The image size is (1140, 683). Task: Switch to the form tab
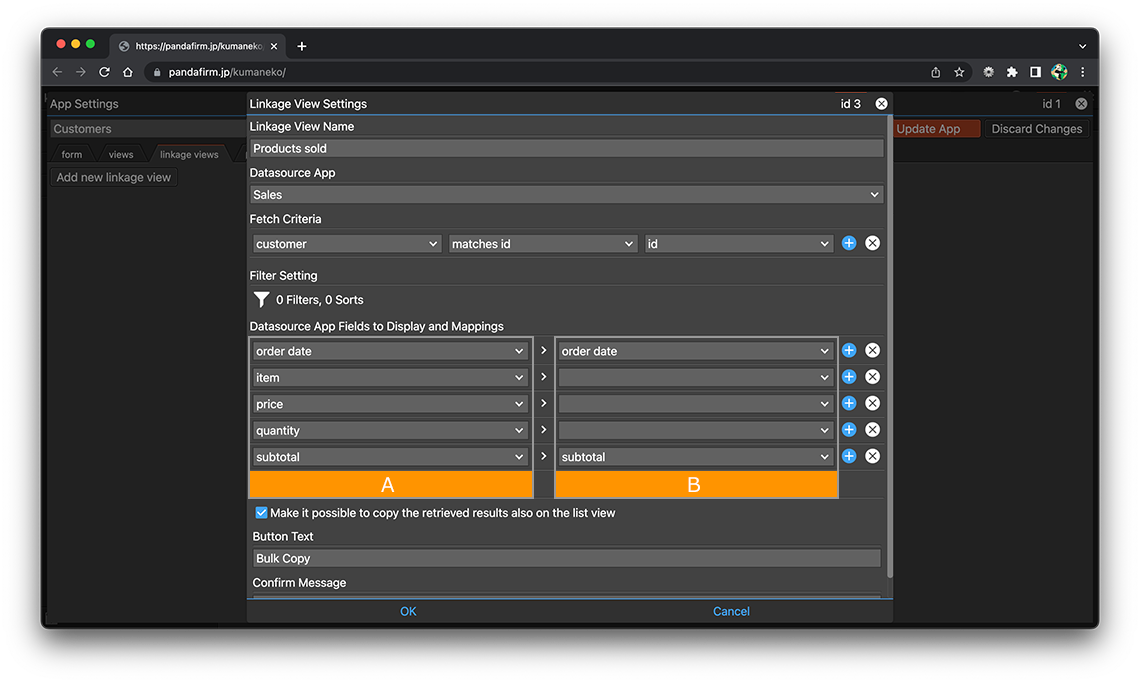coord(72,155)
